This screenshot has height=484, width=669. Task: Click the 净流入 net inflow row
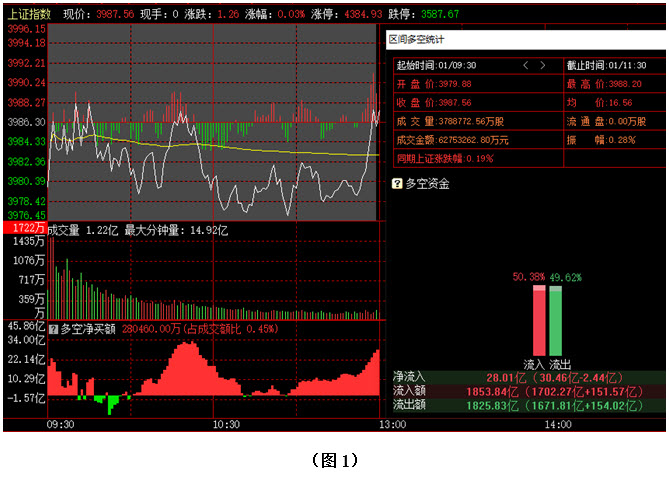(529, 377)
